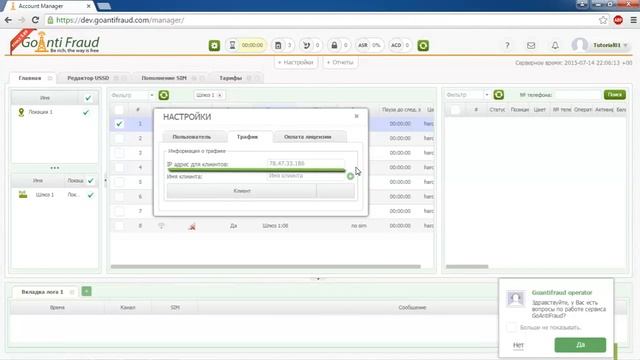Check the row 2 channel checkbox

[119, 138]
